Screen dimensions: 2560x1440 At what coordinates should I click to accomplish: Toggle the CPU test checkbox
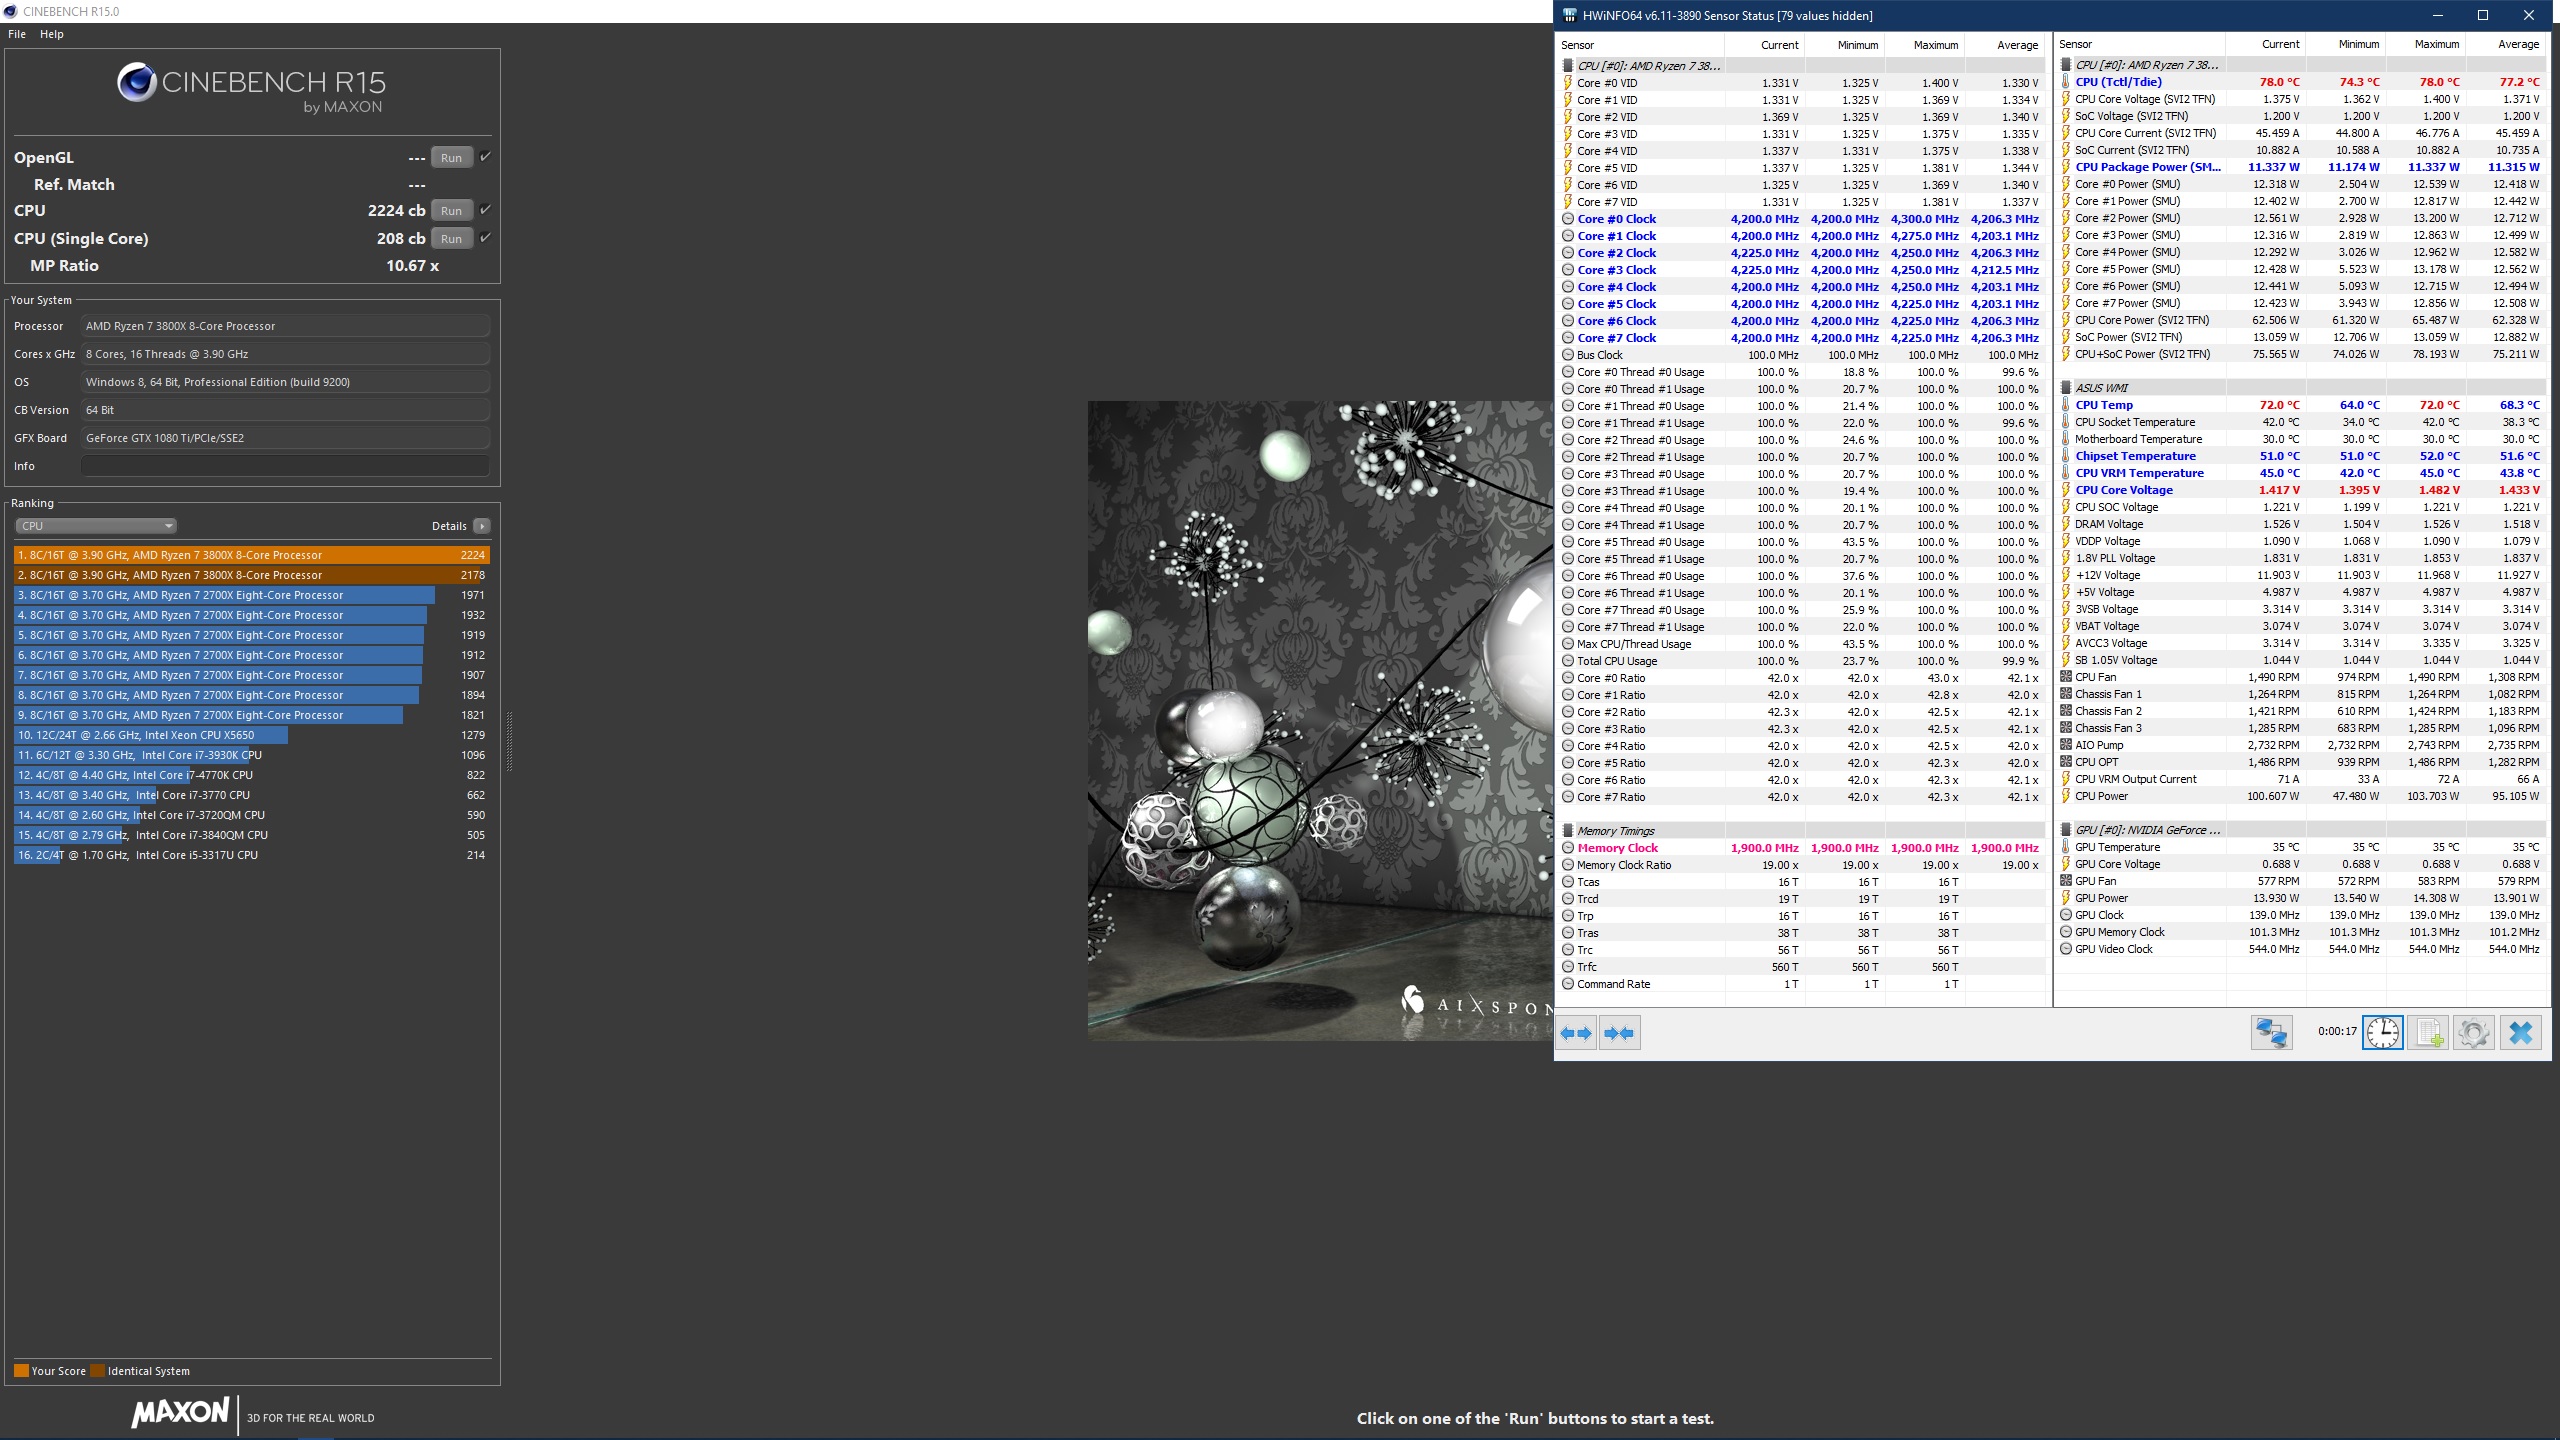(x=485, y=210)
